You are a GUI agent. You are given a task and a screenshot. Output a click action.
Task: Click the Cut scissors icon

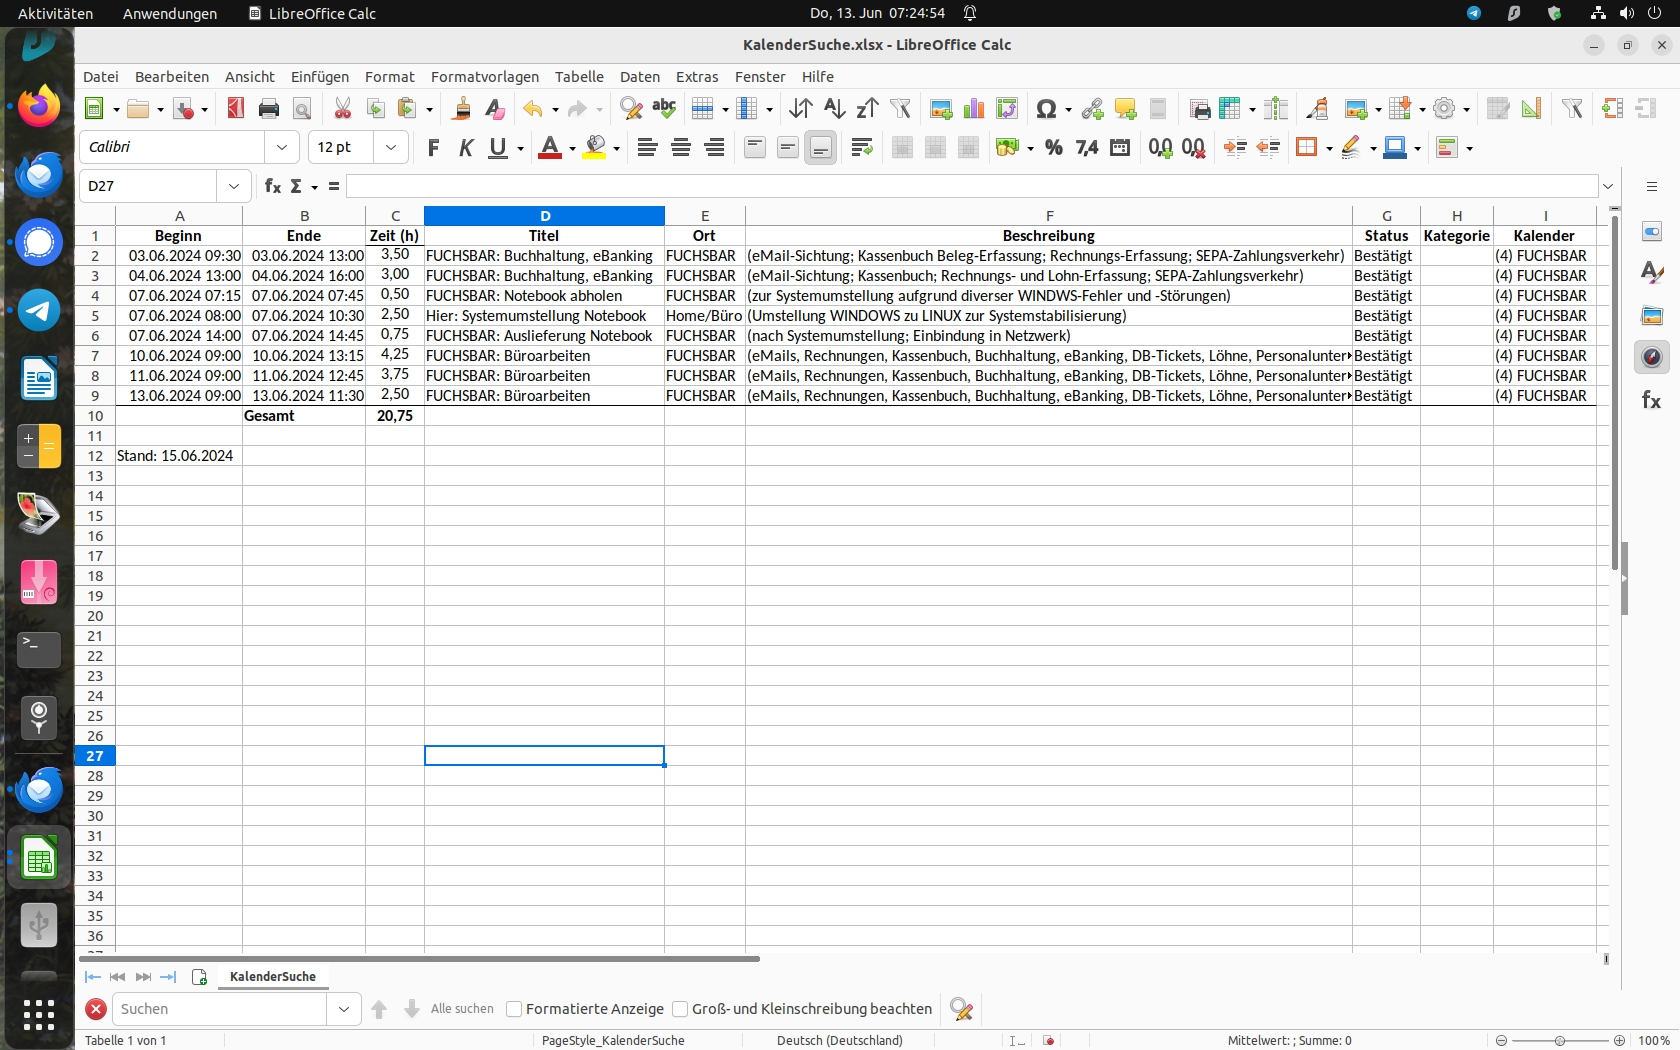pyautogui.click(x=342, y=109)
